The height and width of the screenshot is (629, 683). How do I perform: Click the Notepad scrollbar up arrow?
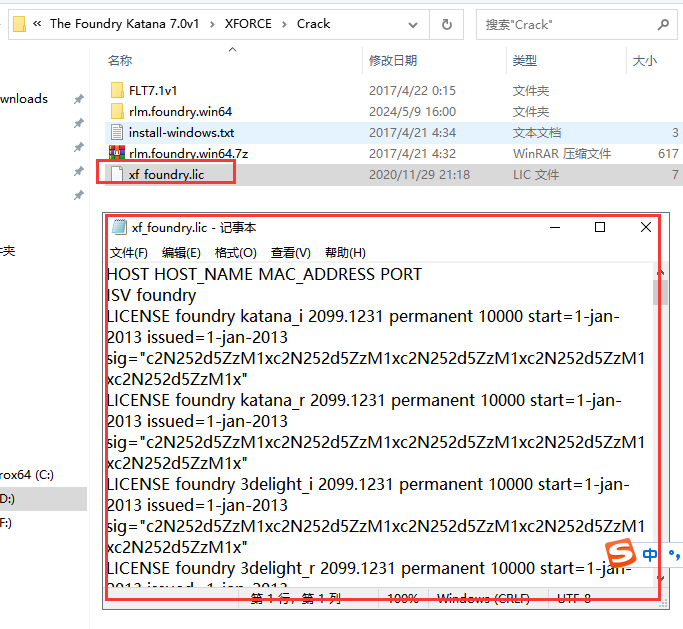(660, 272)
